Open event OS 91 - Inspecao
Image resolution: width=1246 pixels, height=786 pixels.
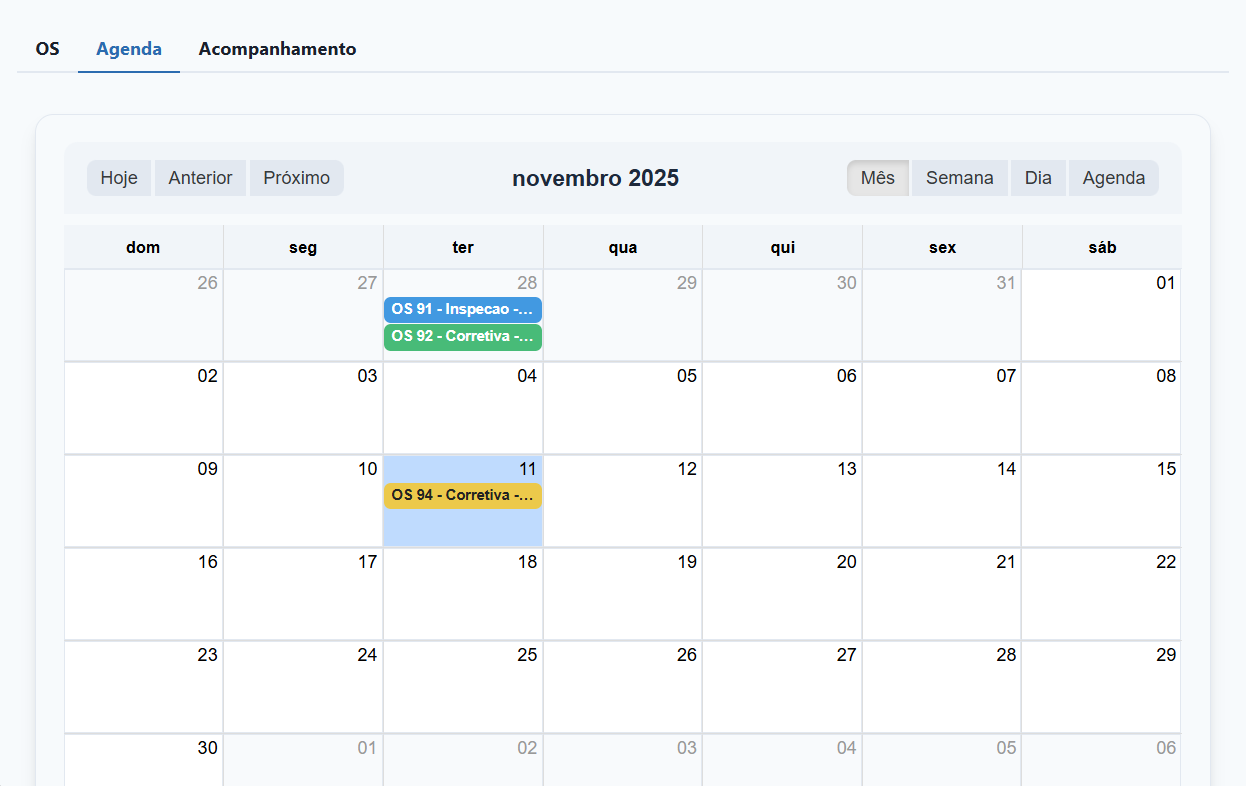(x=462, y=310)
